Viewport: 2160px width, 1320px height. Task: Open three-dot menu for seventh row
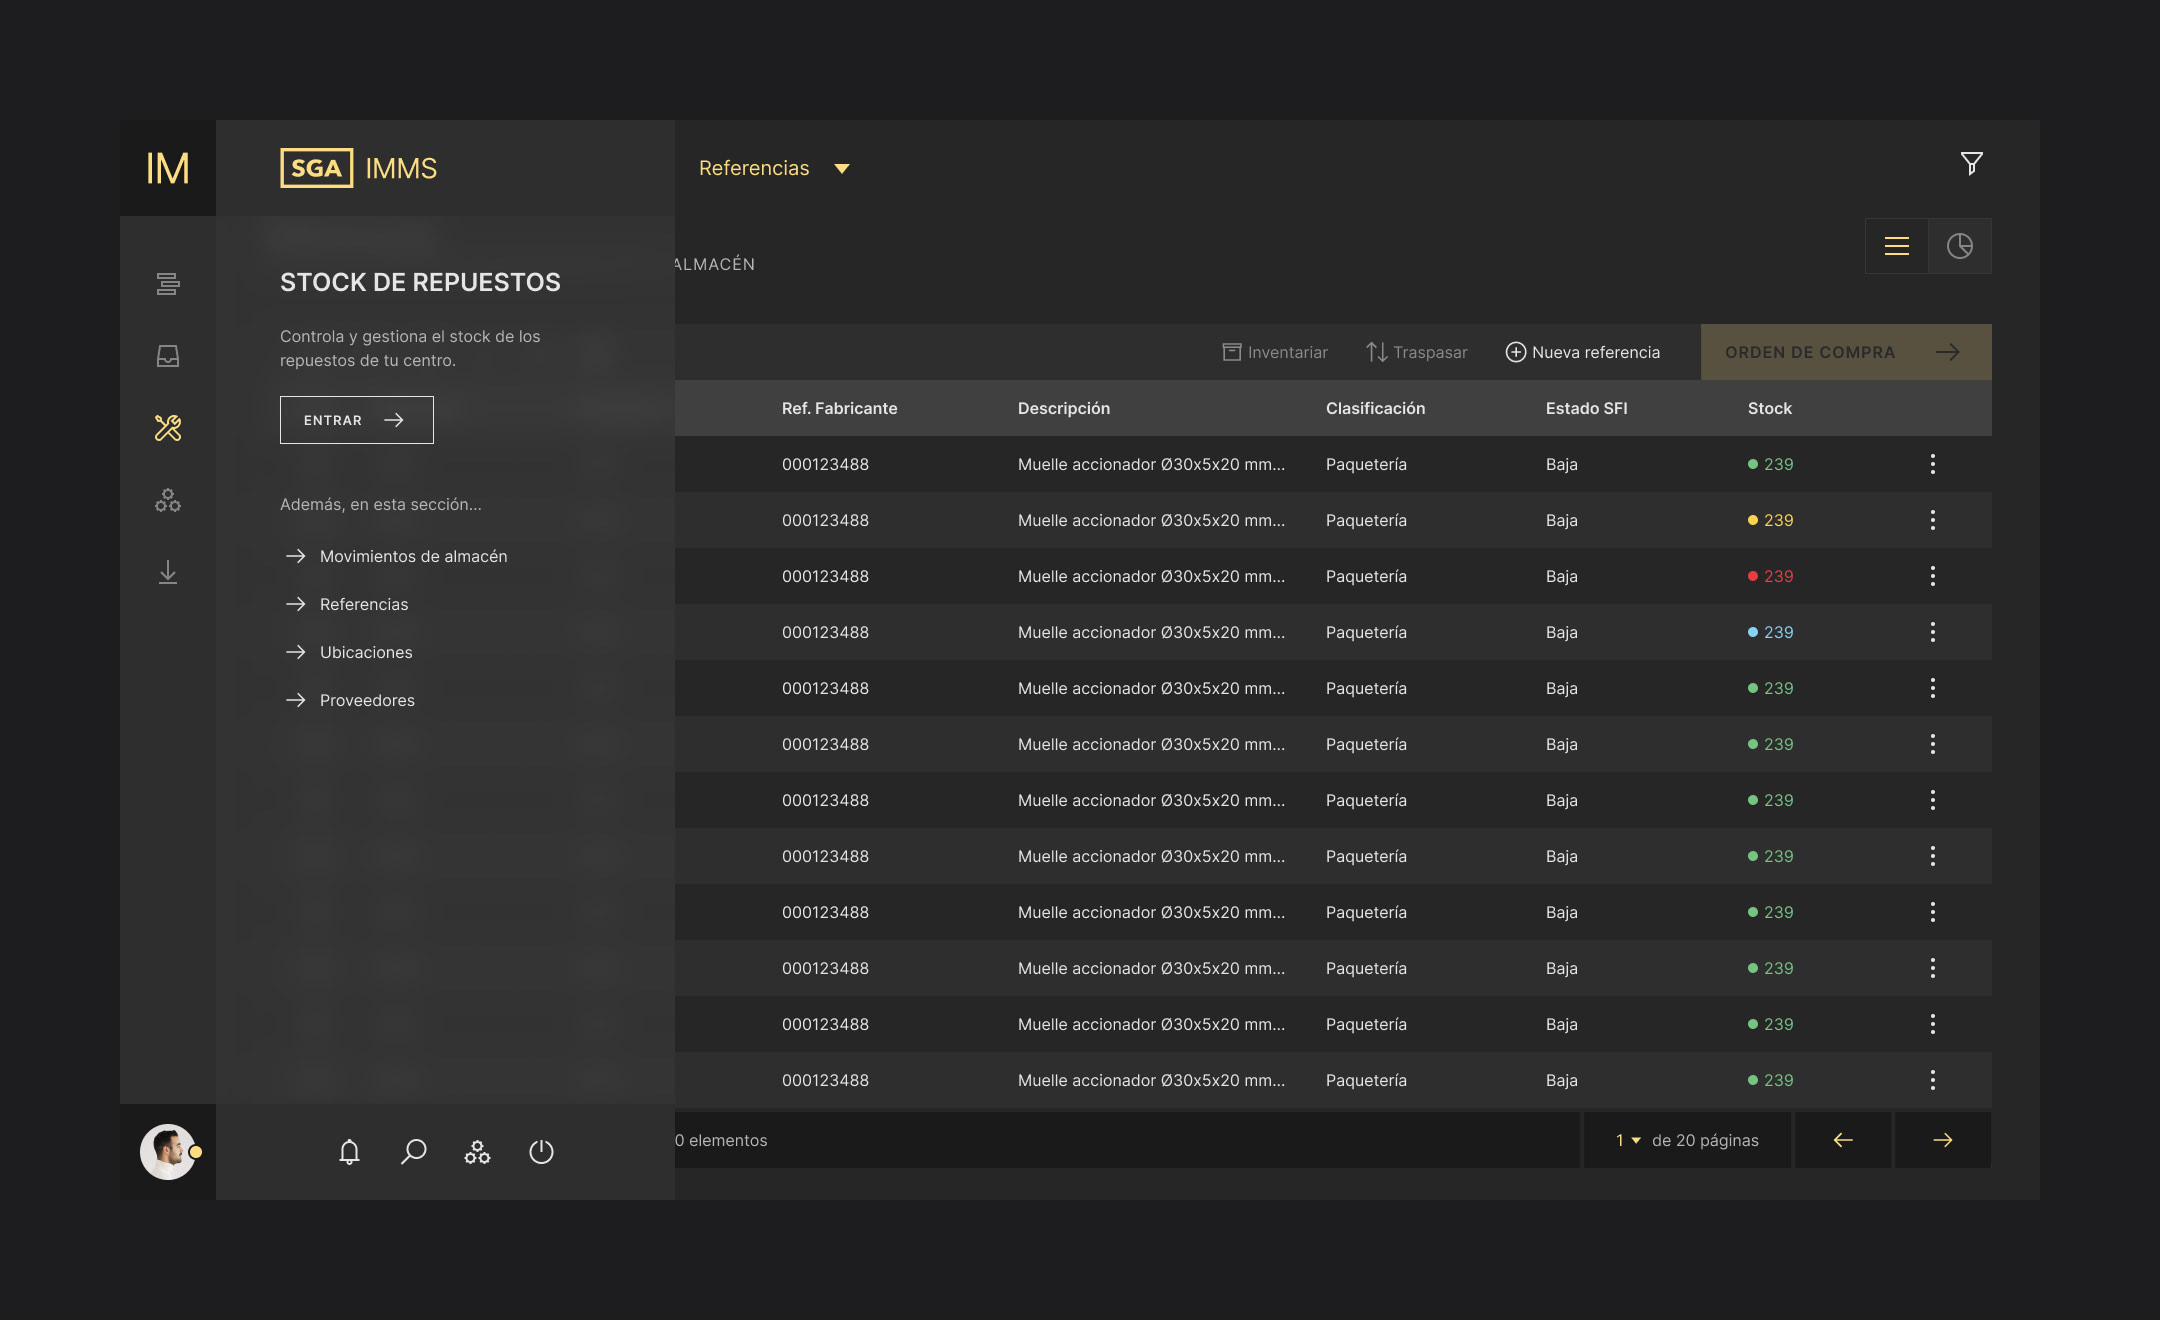(1933, 800)
